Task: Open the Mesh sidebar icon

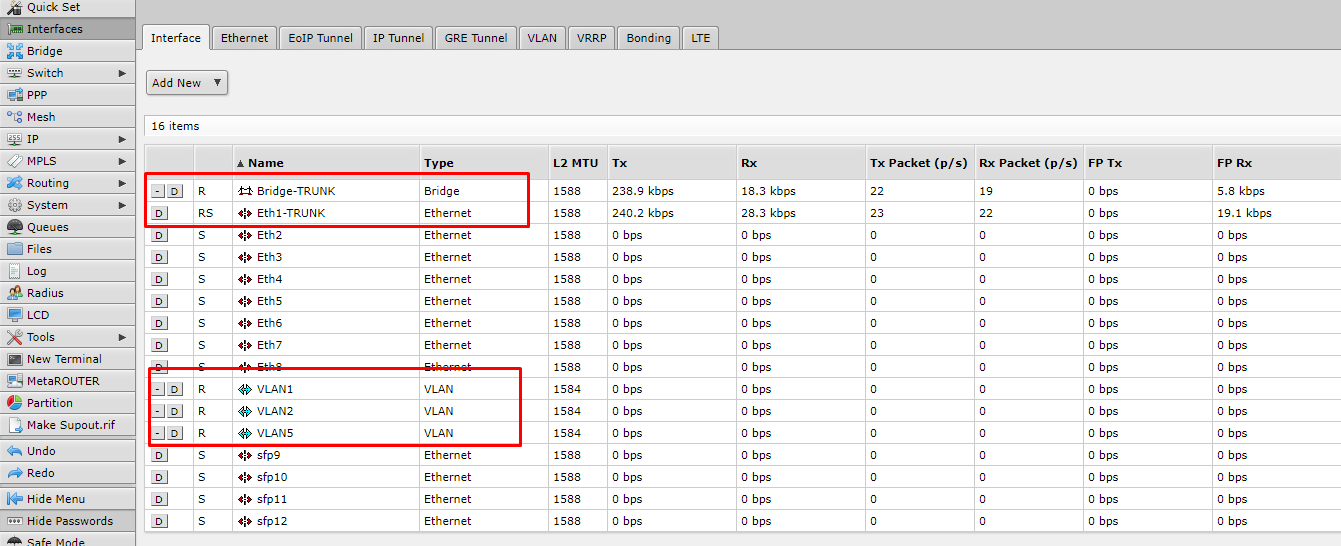Action: 15,117
